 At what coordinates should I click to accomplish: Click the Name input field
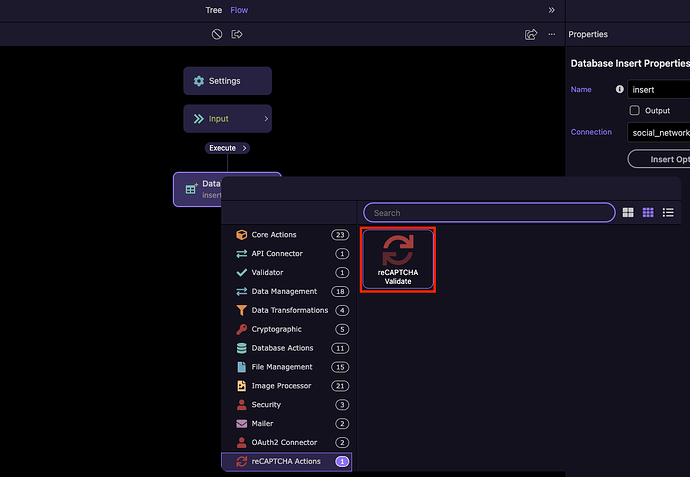coord(658,89)
